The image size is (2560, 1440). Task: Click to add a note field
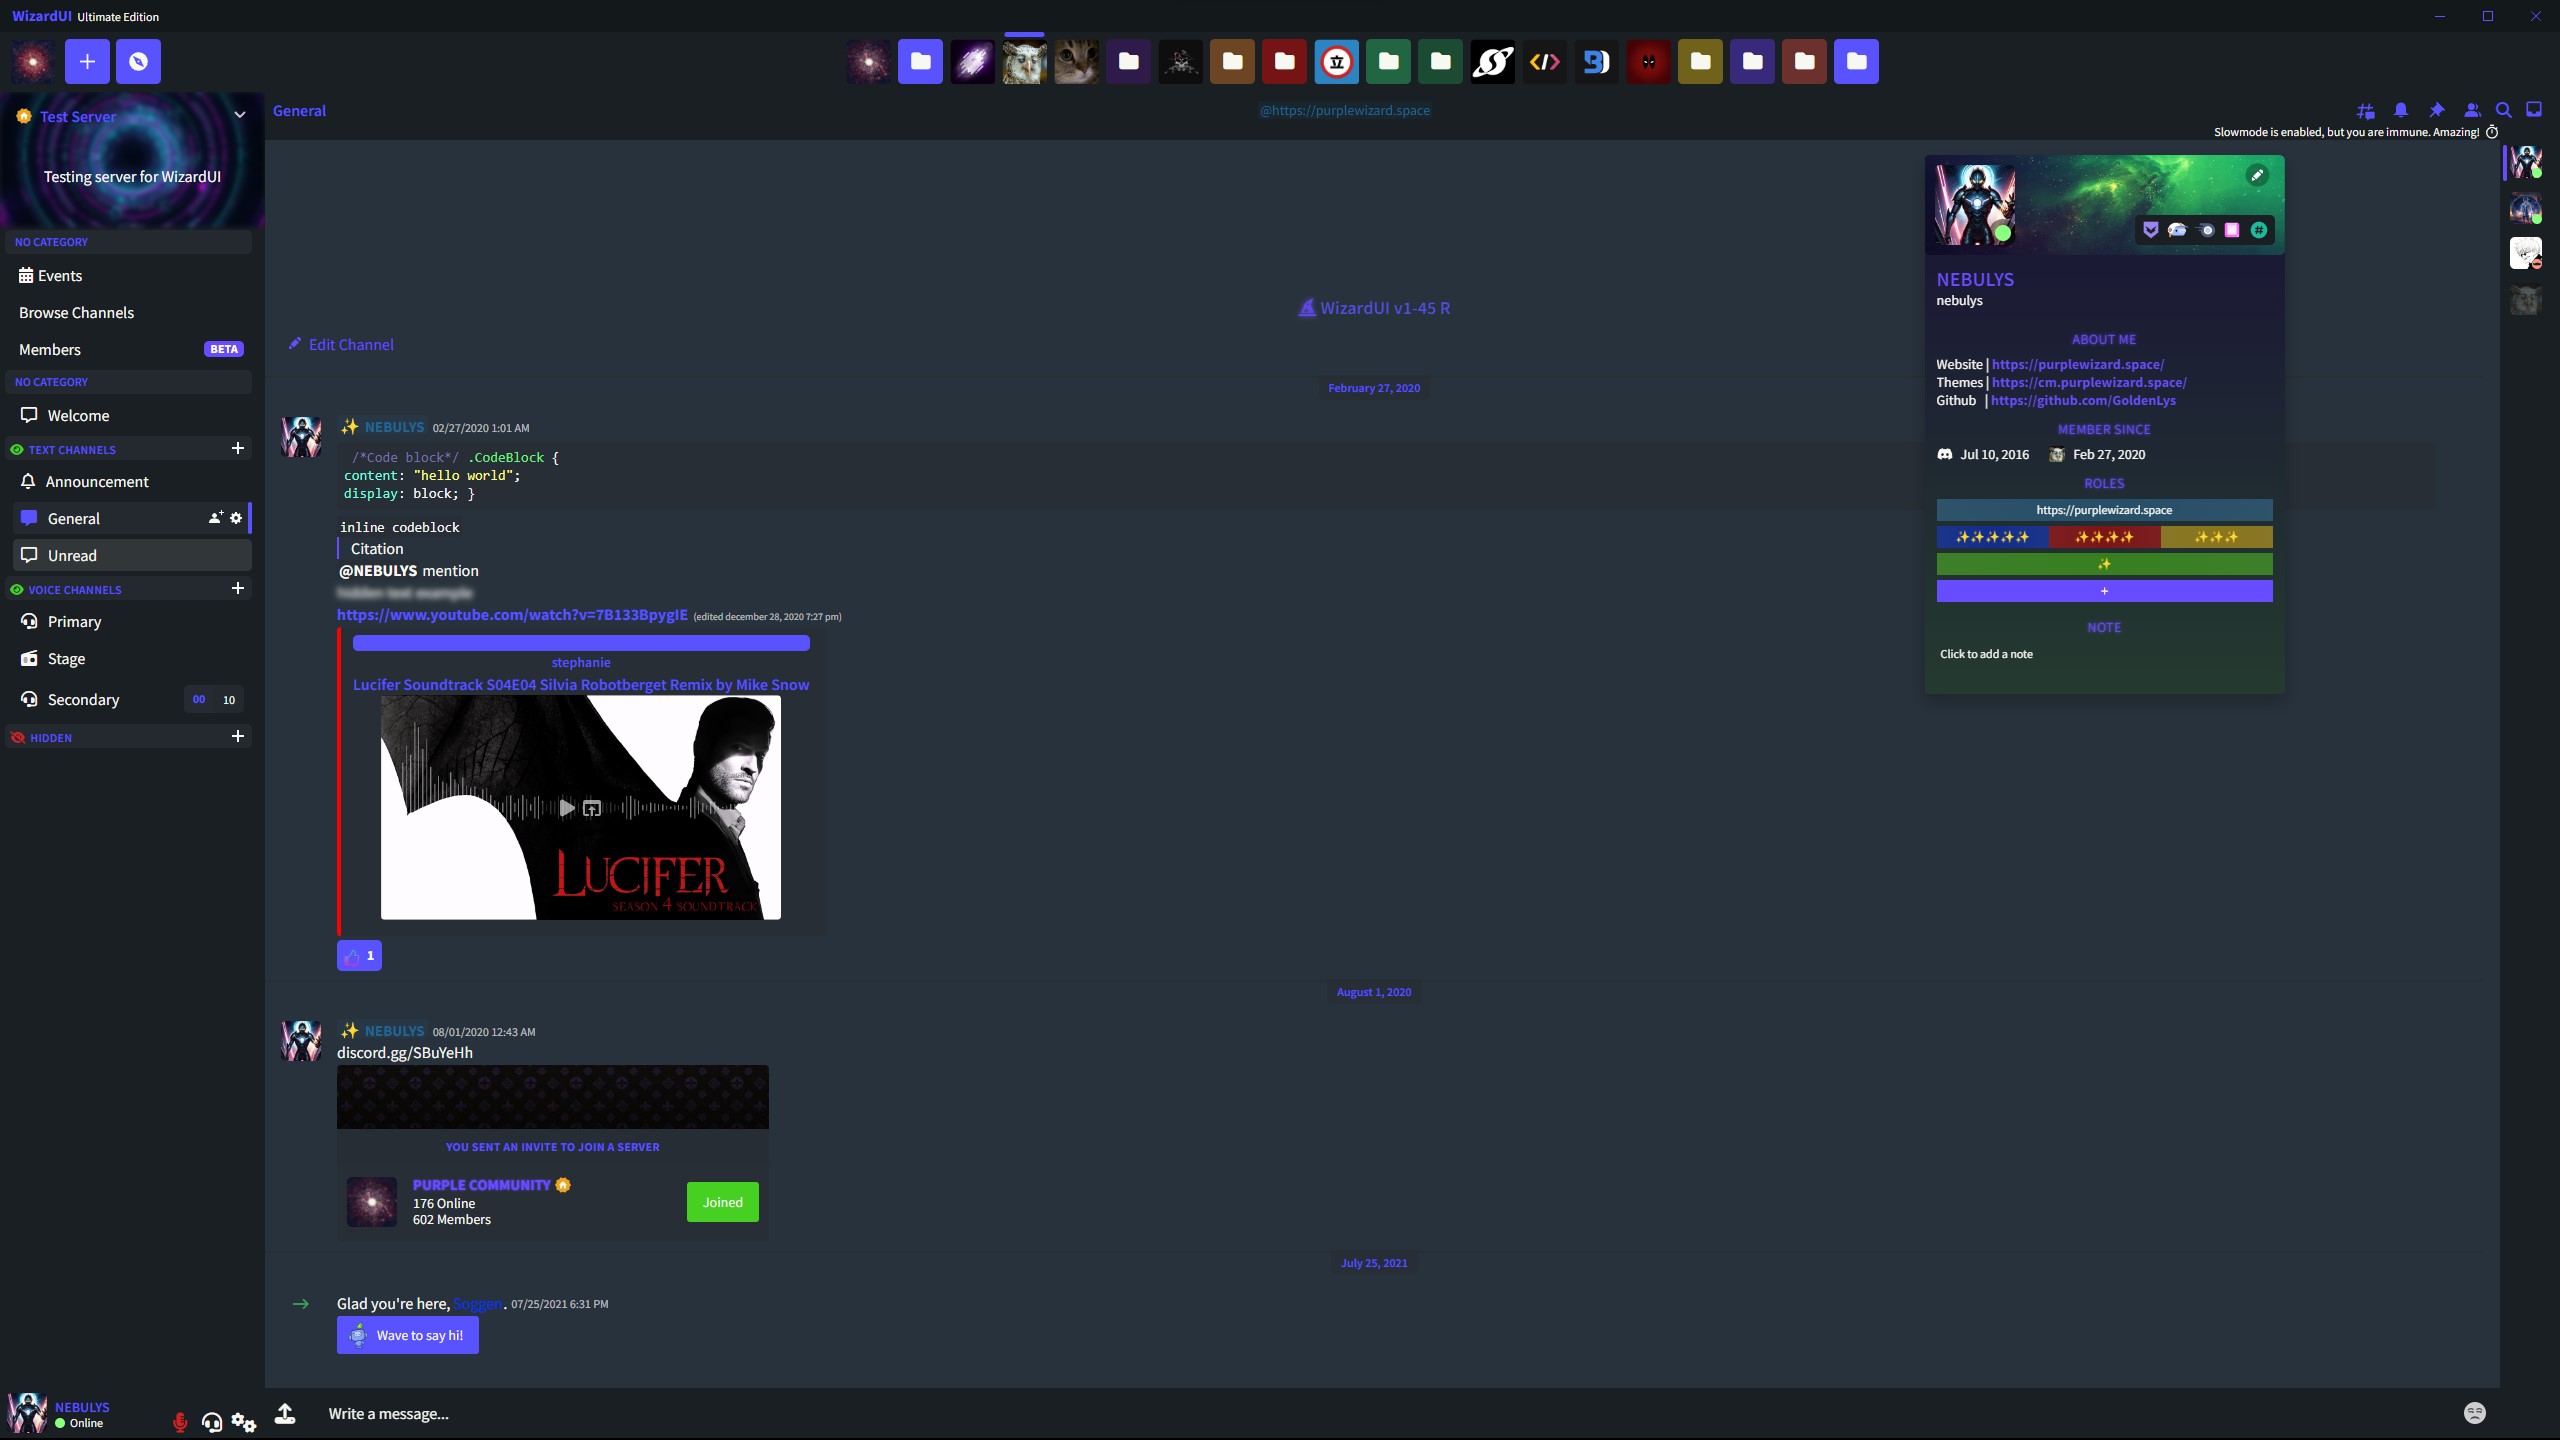point(2104,654)
